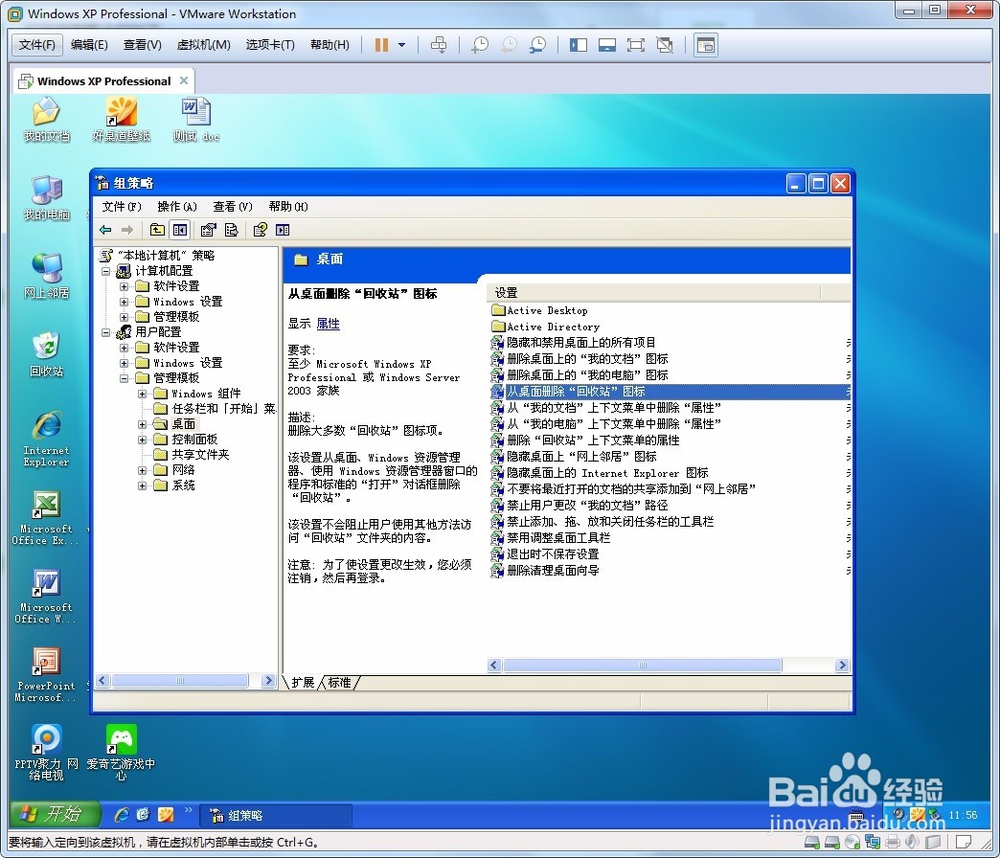Click VMware full screen mode icon

[x=636, y=45]
